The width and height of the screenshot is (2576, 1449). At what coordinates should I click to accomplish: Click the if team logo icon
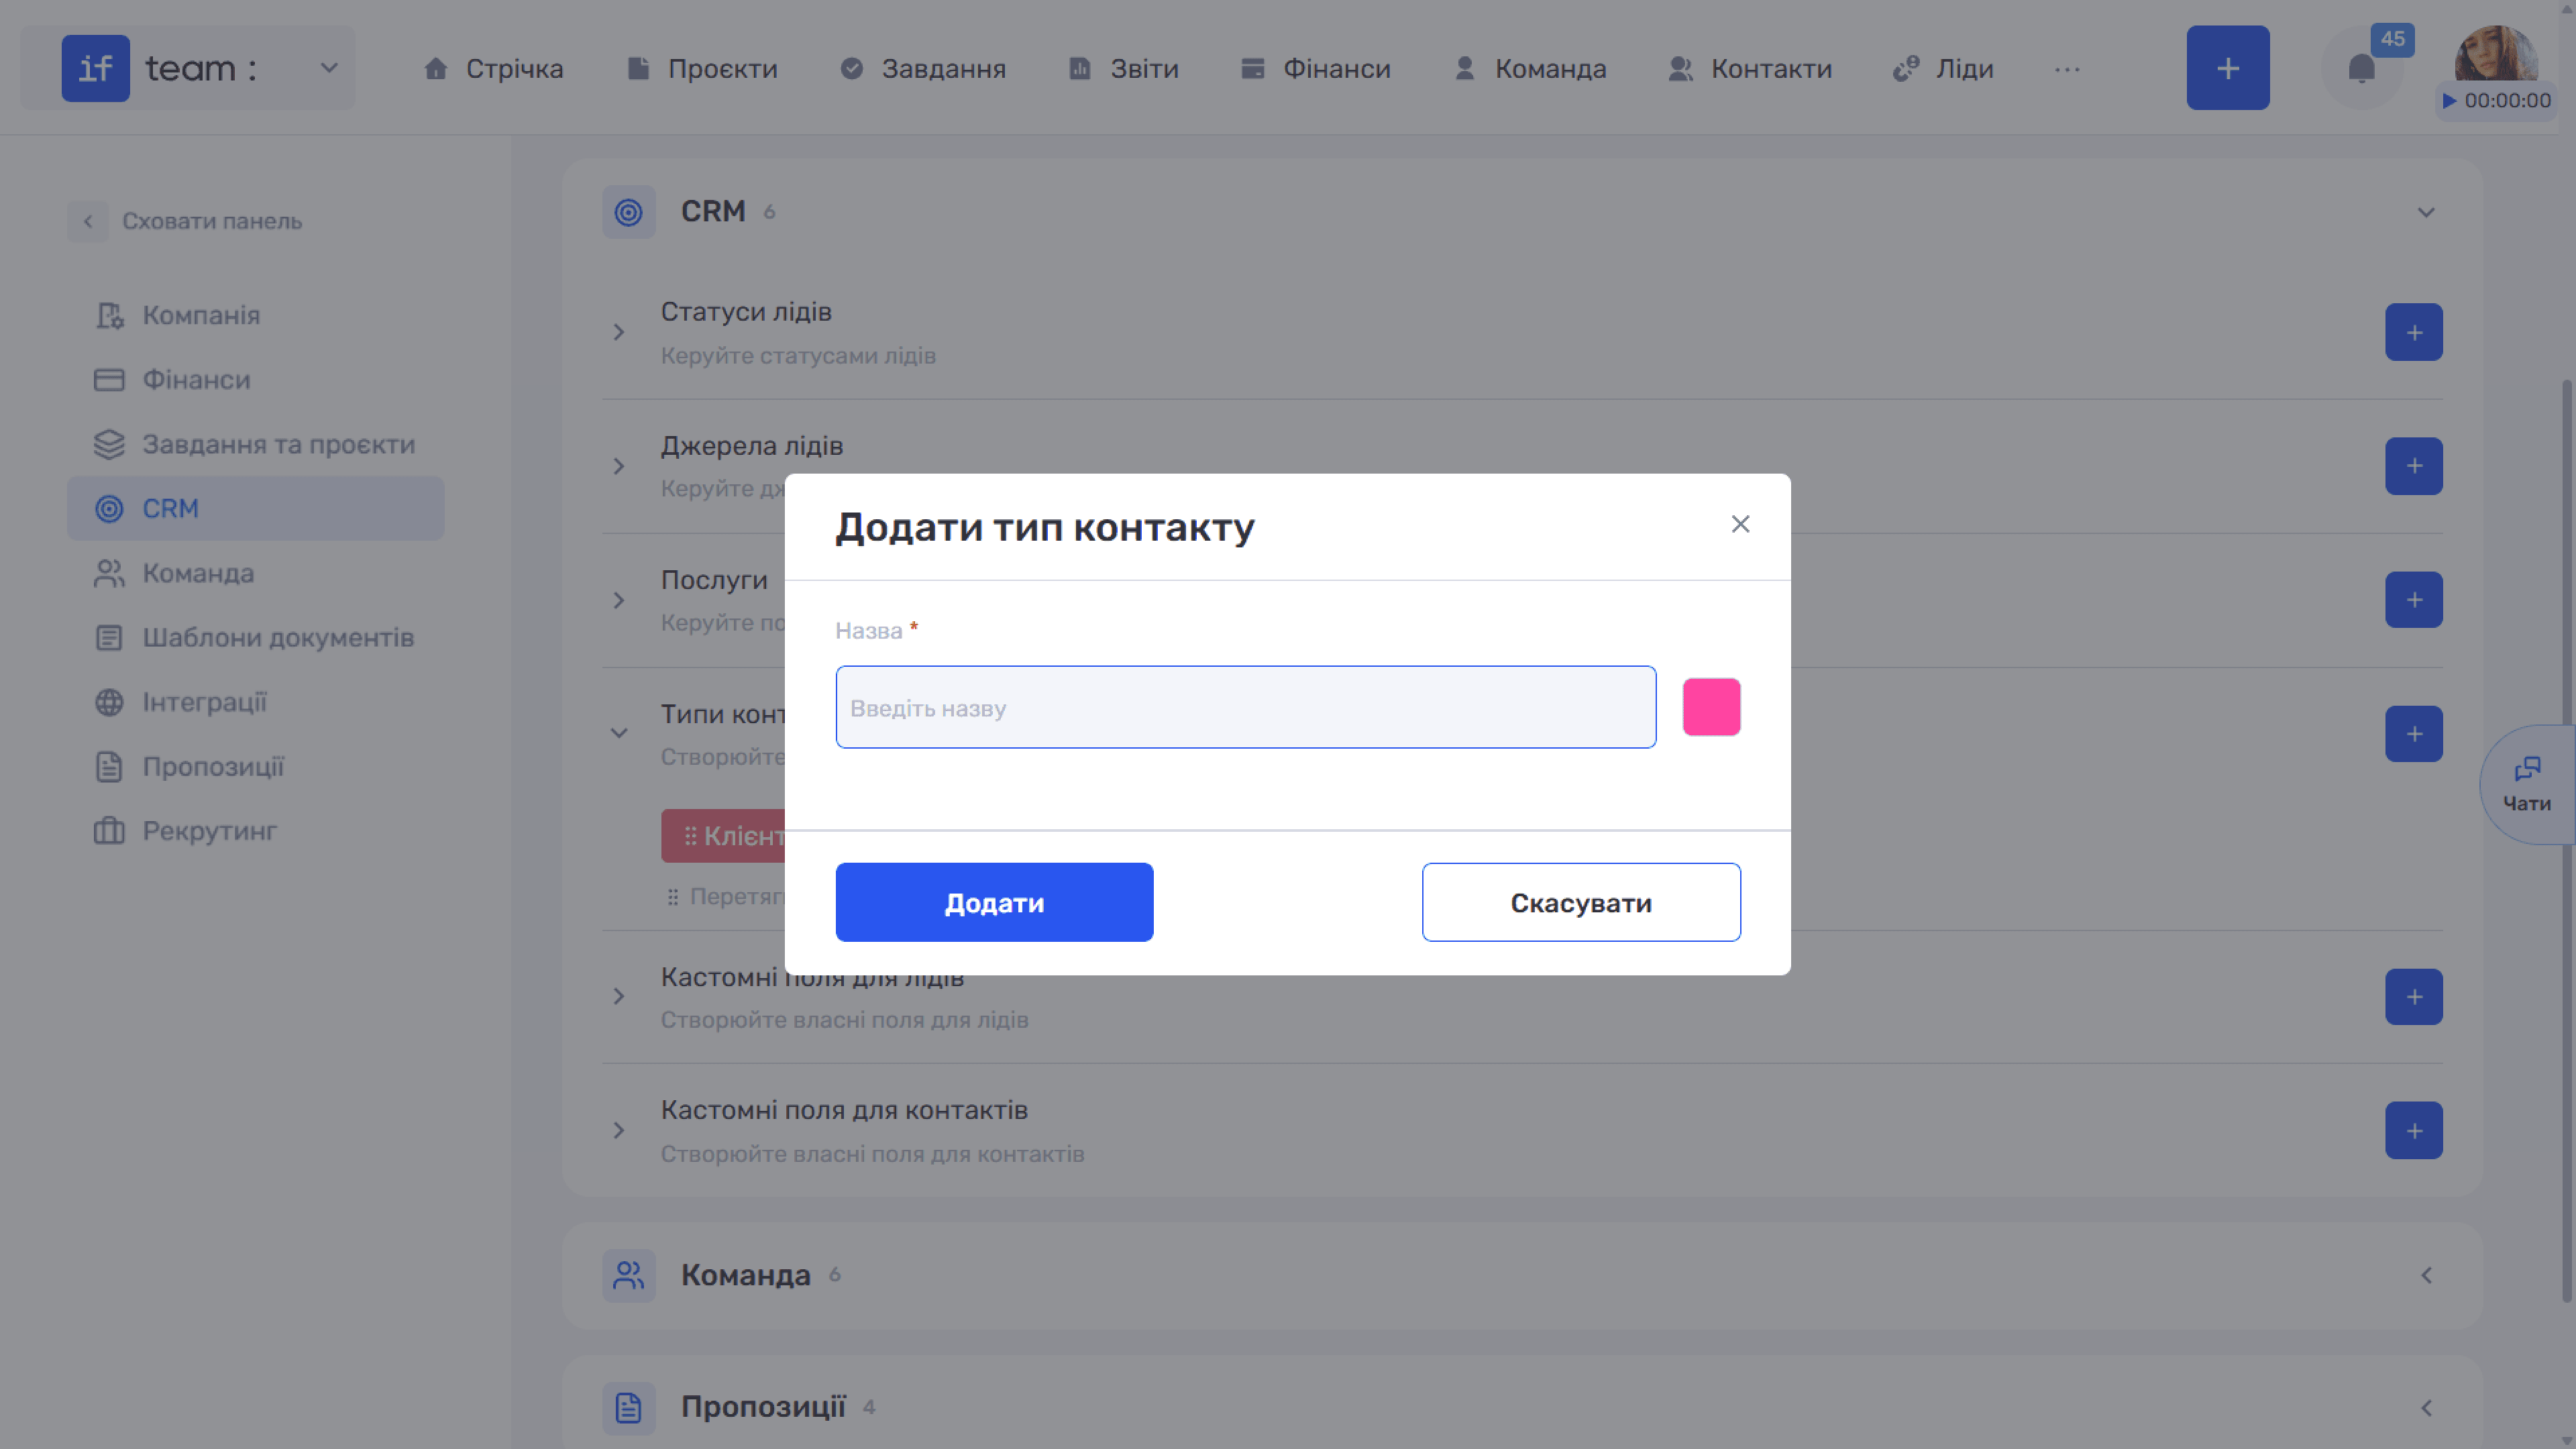coord(95,68)
